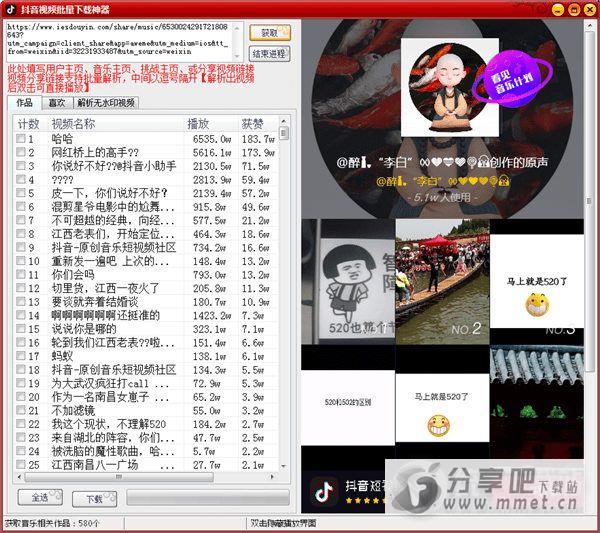Click the horizontal list scrollbar thumb
Image resolution: width=600 pixels, height=533 pixels.
point(119,477)
